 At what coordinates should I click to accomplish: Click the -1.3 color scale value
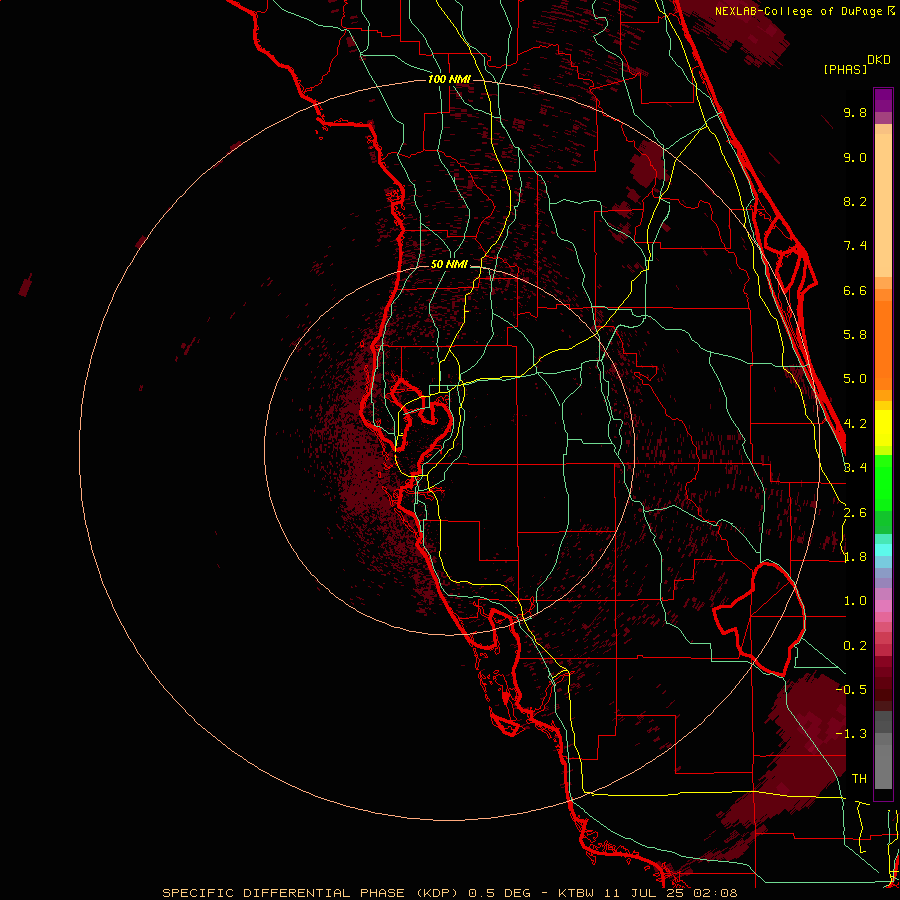pos(852,734)
